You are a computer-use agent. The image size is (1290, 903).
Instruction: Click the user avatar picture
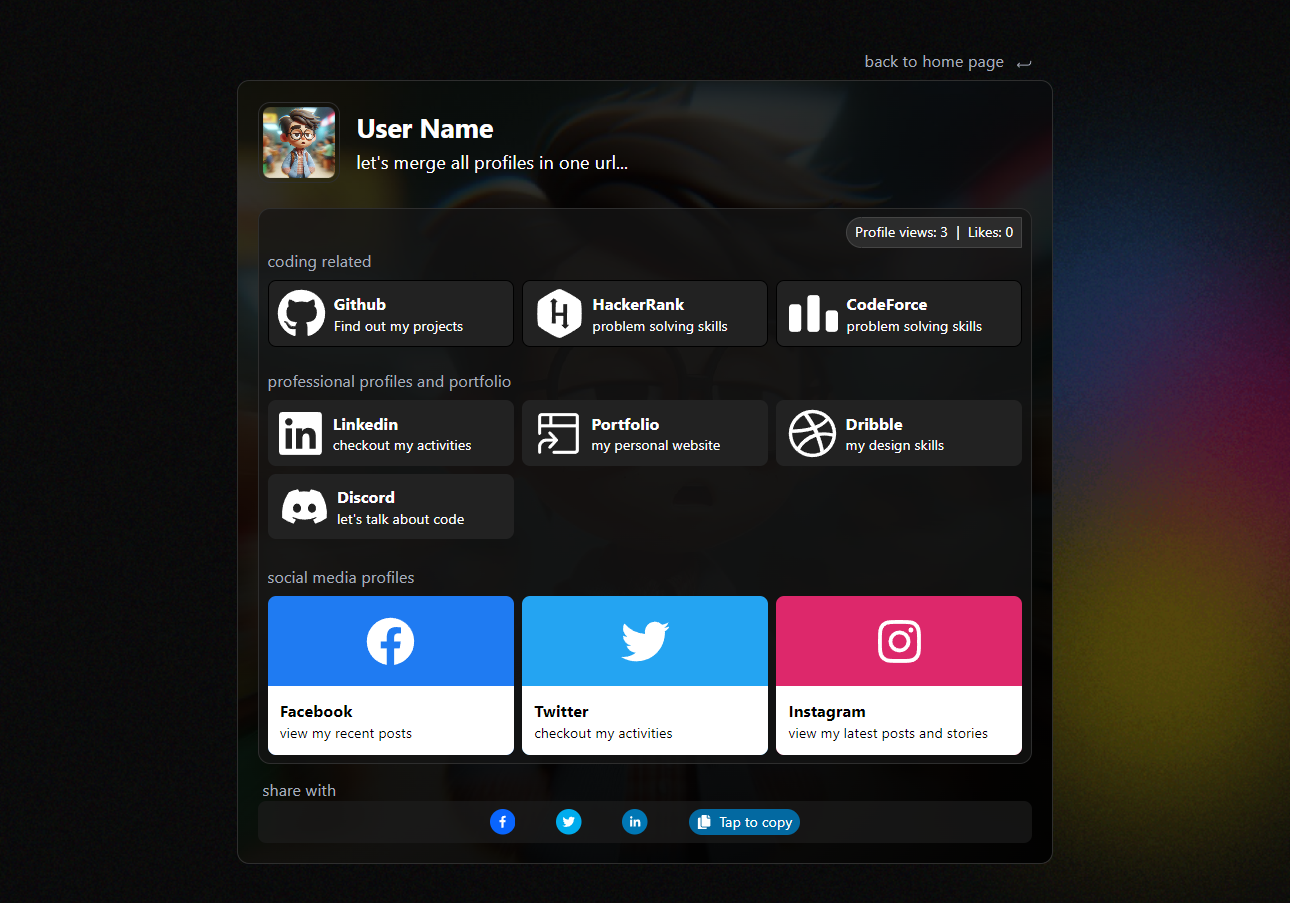pos(299,143)
